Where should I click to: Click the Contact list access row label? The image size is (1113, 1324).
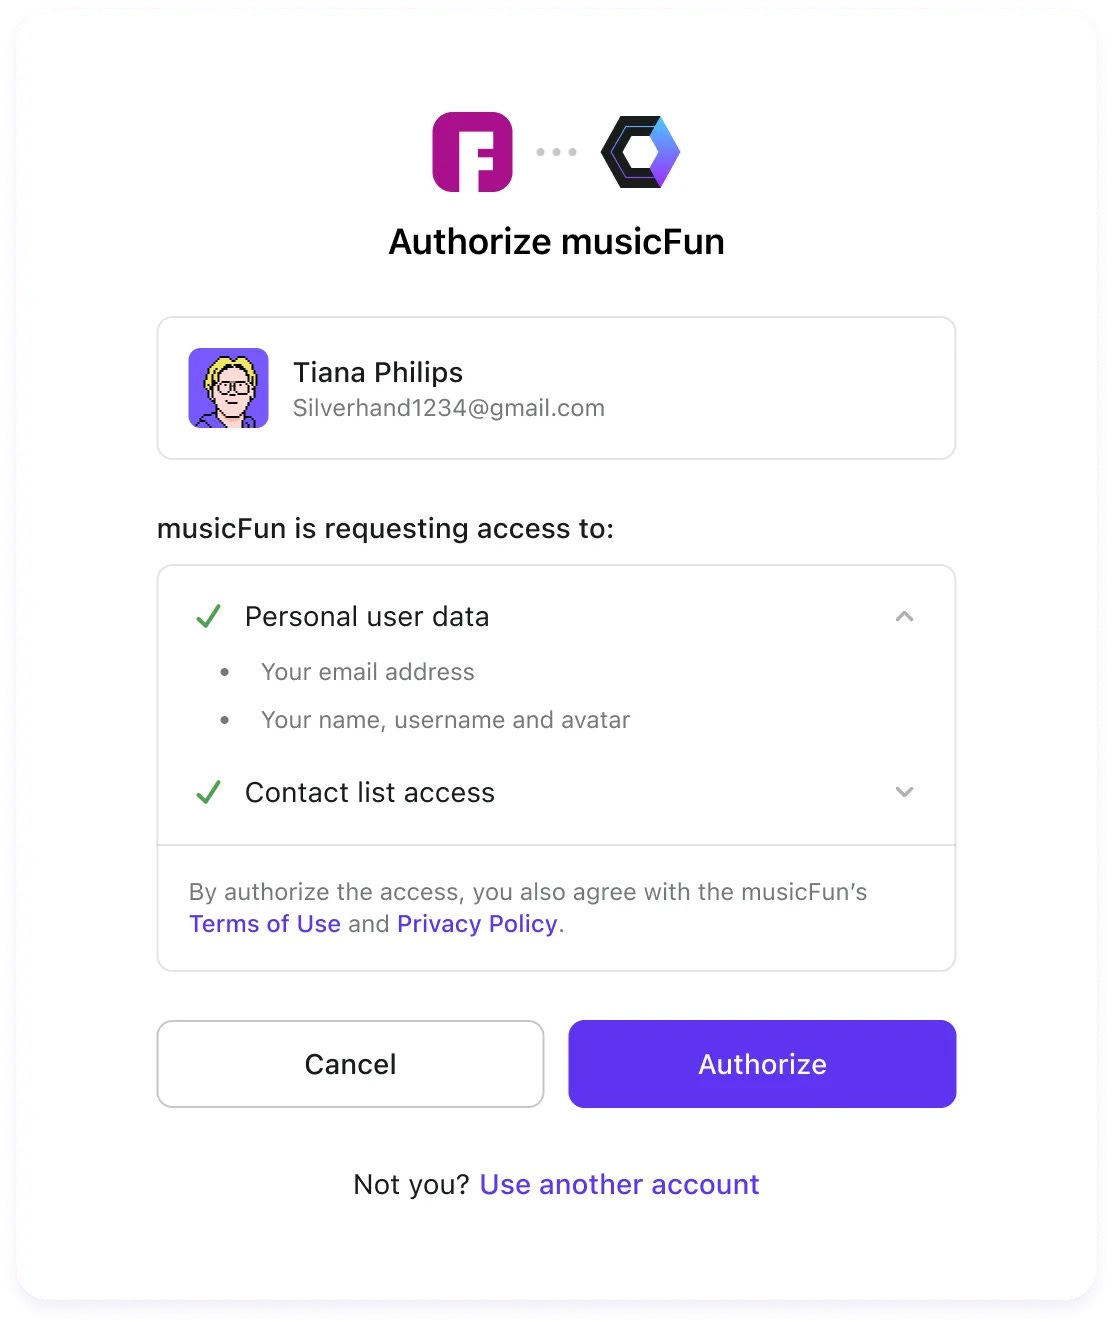(x=370, y=793)
